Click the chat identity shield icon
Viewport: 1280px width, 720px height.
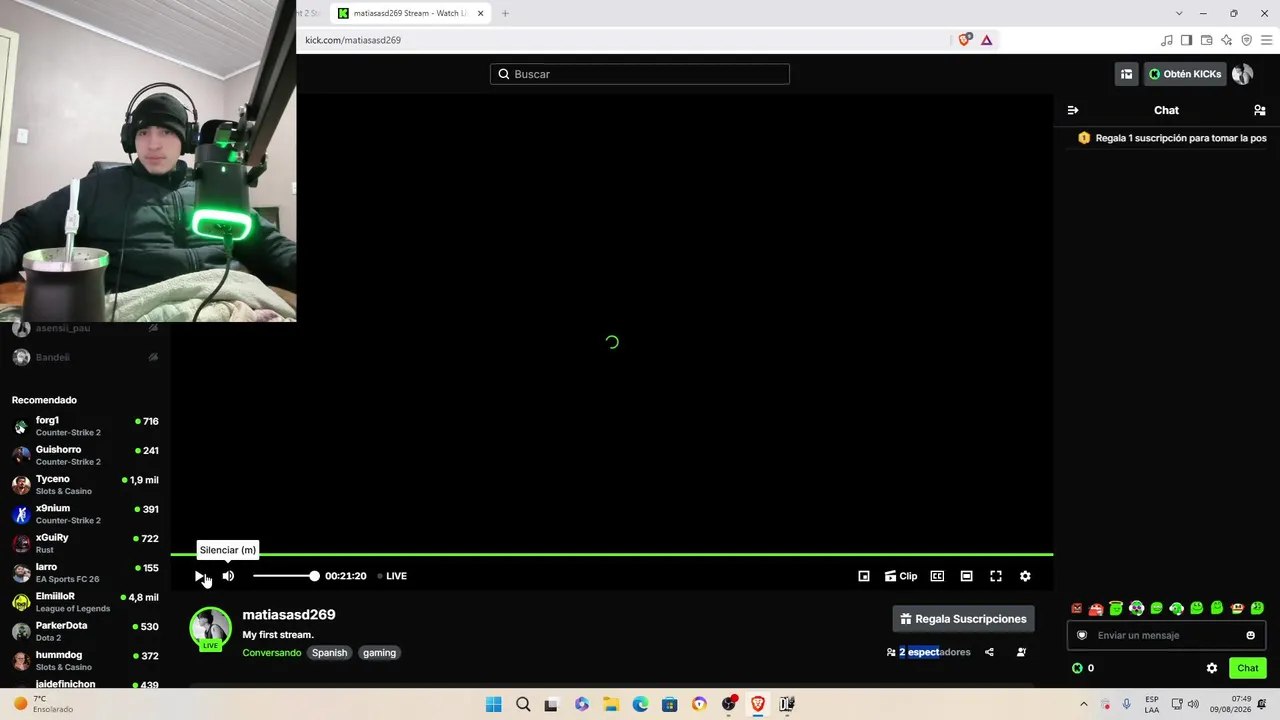click(1081, 635)
